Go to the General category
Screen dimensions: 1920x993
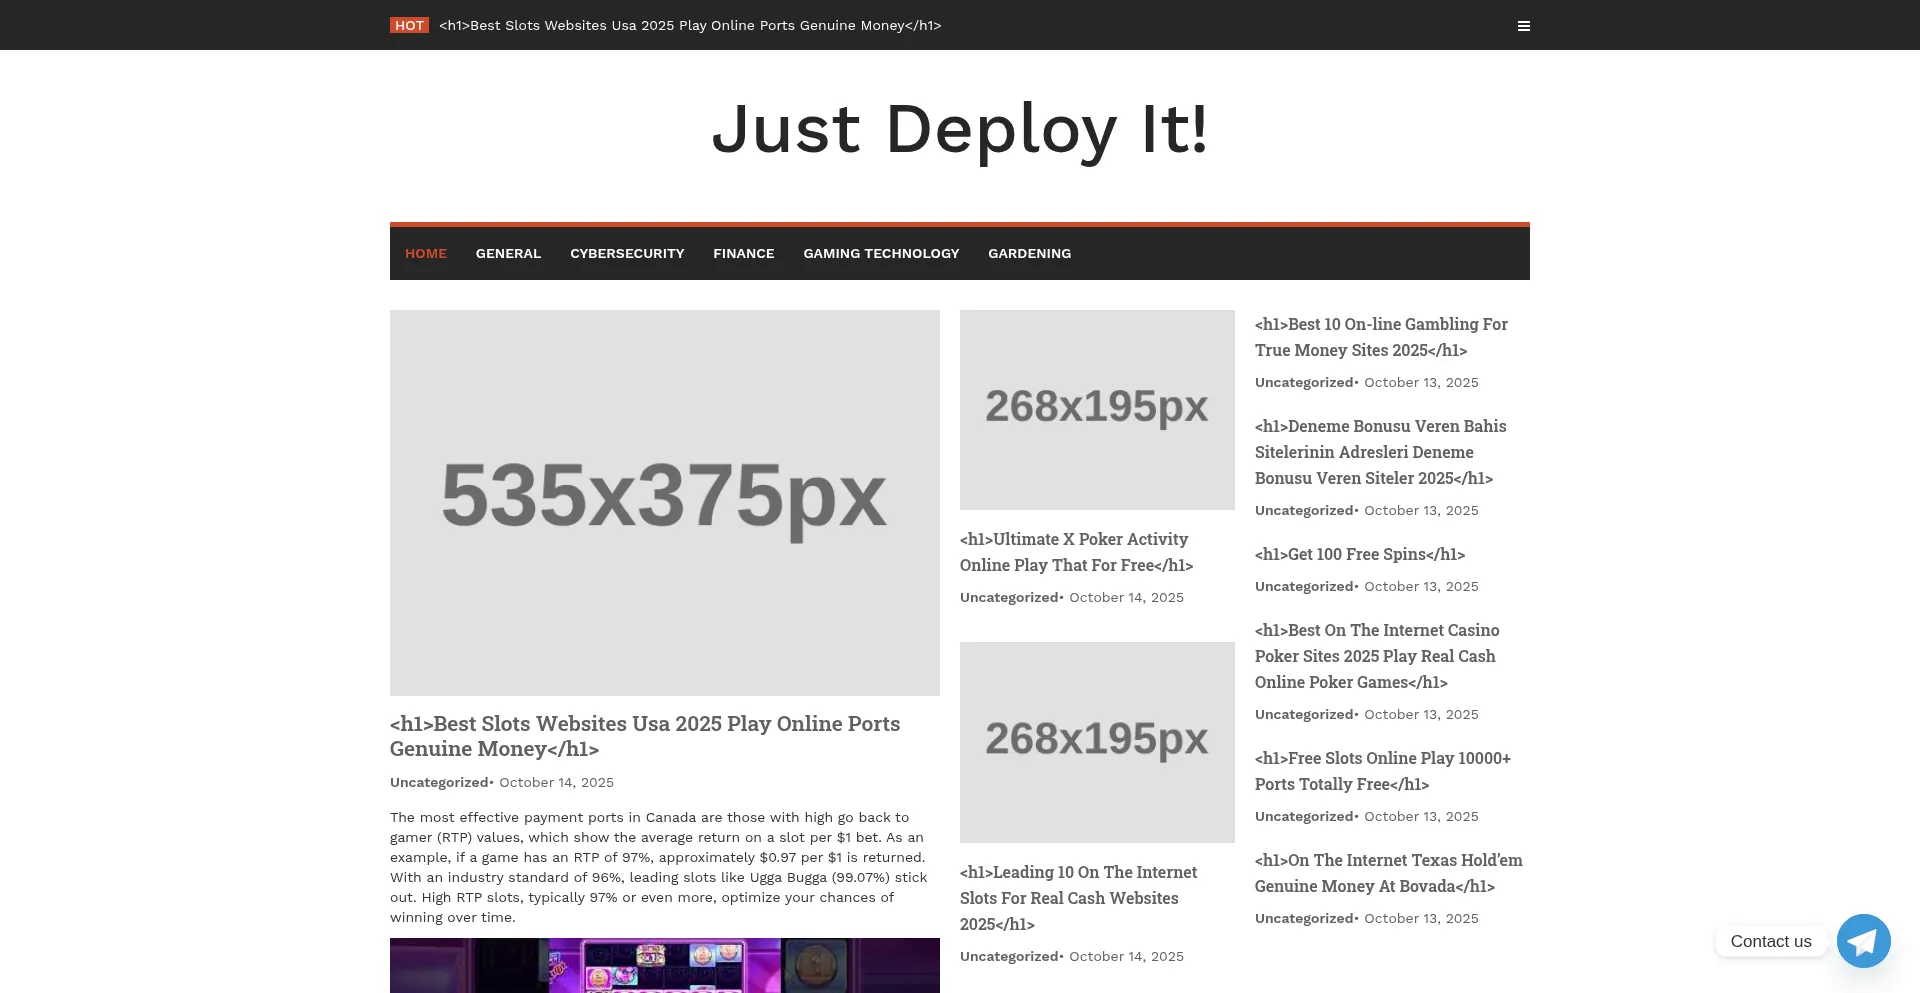(508, 254)
